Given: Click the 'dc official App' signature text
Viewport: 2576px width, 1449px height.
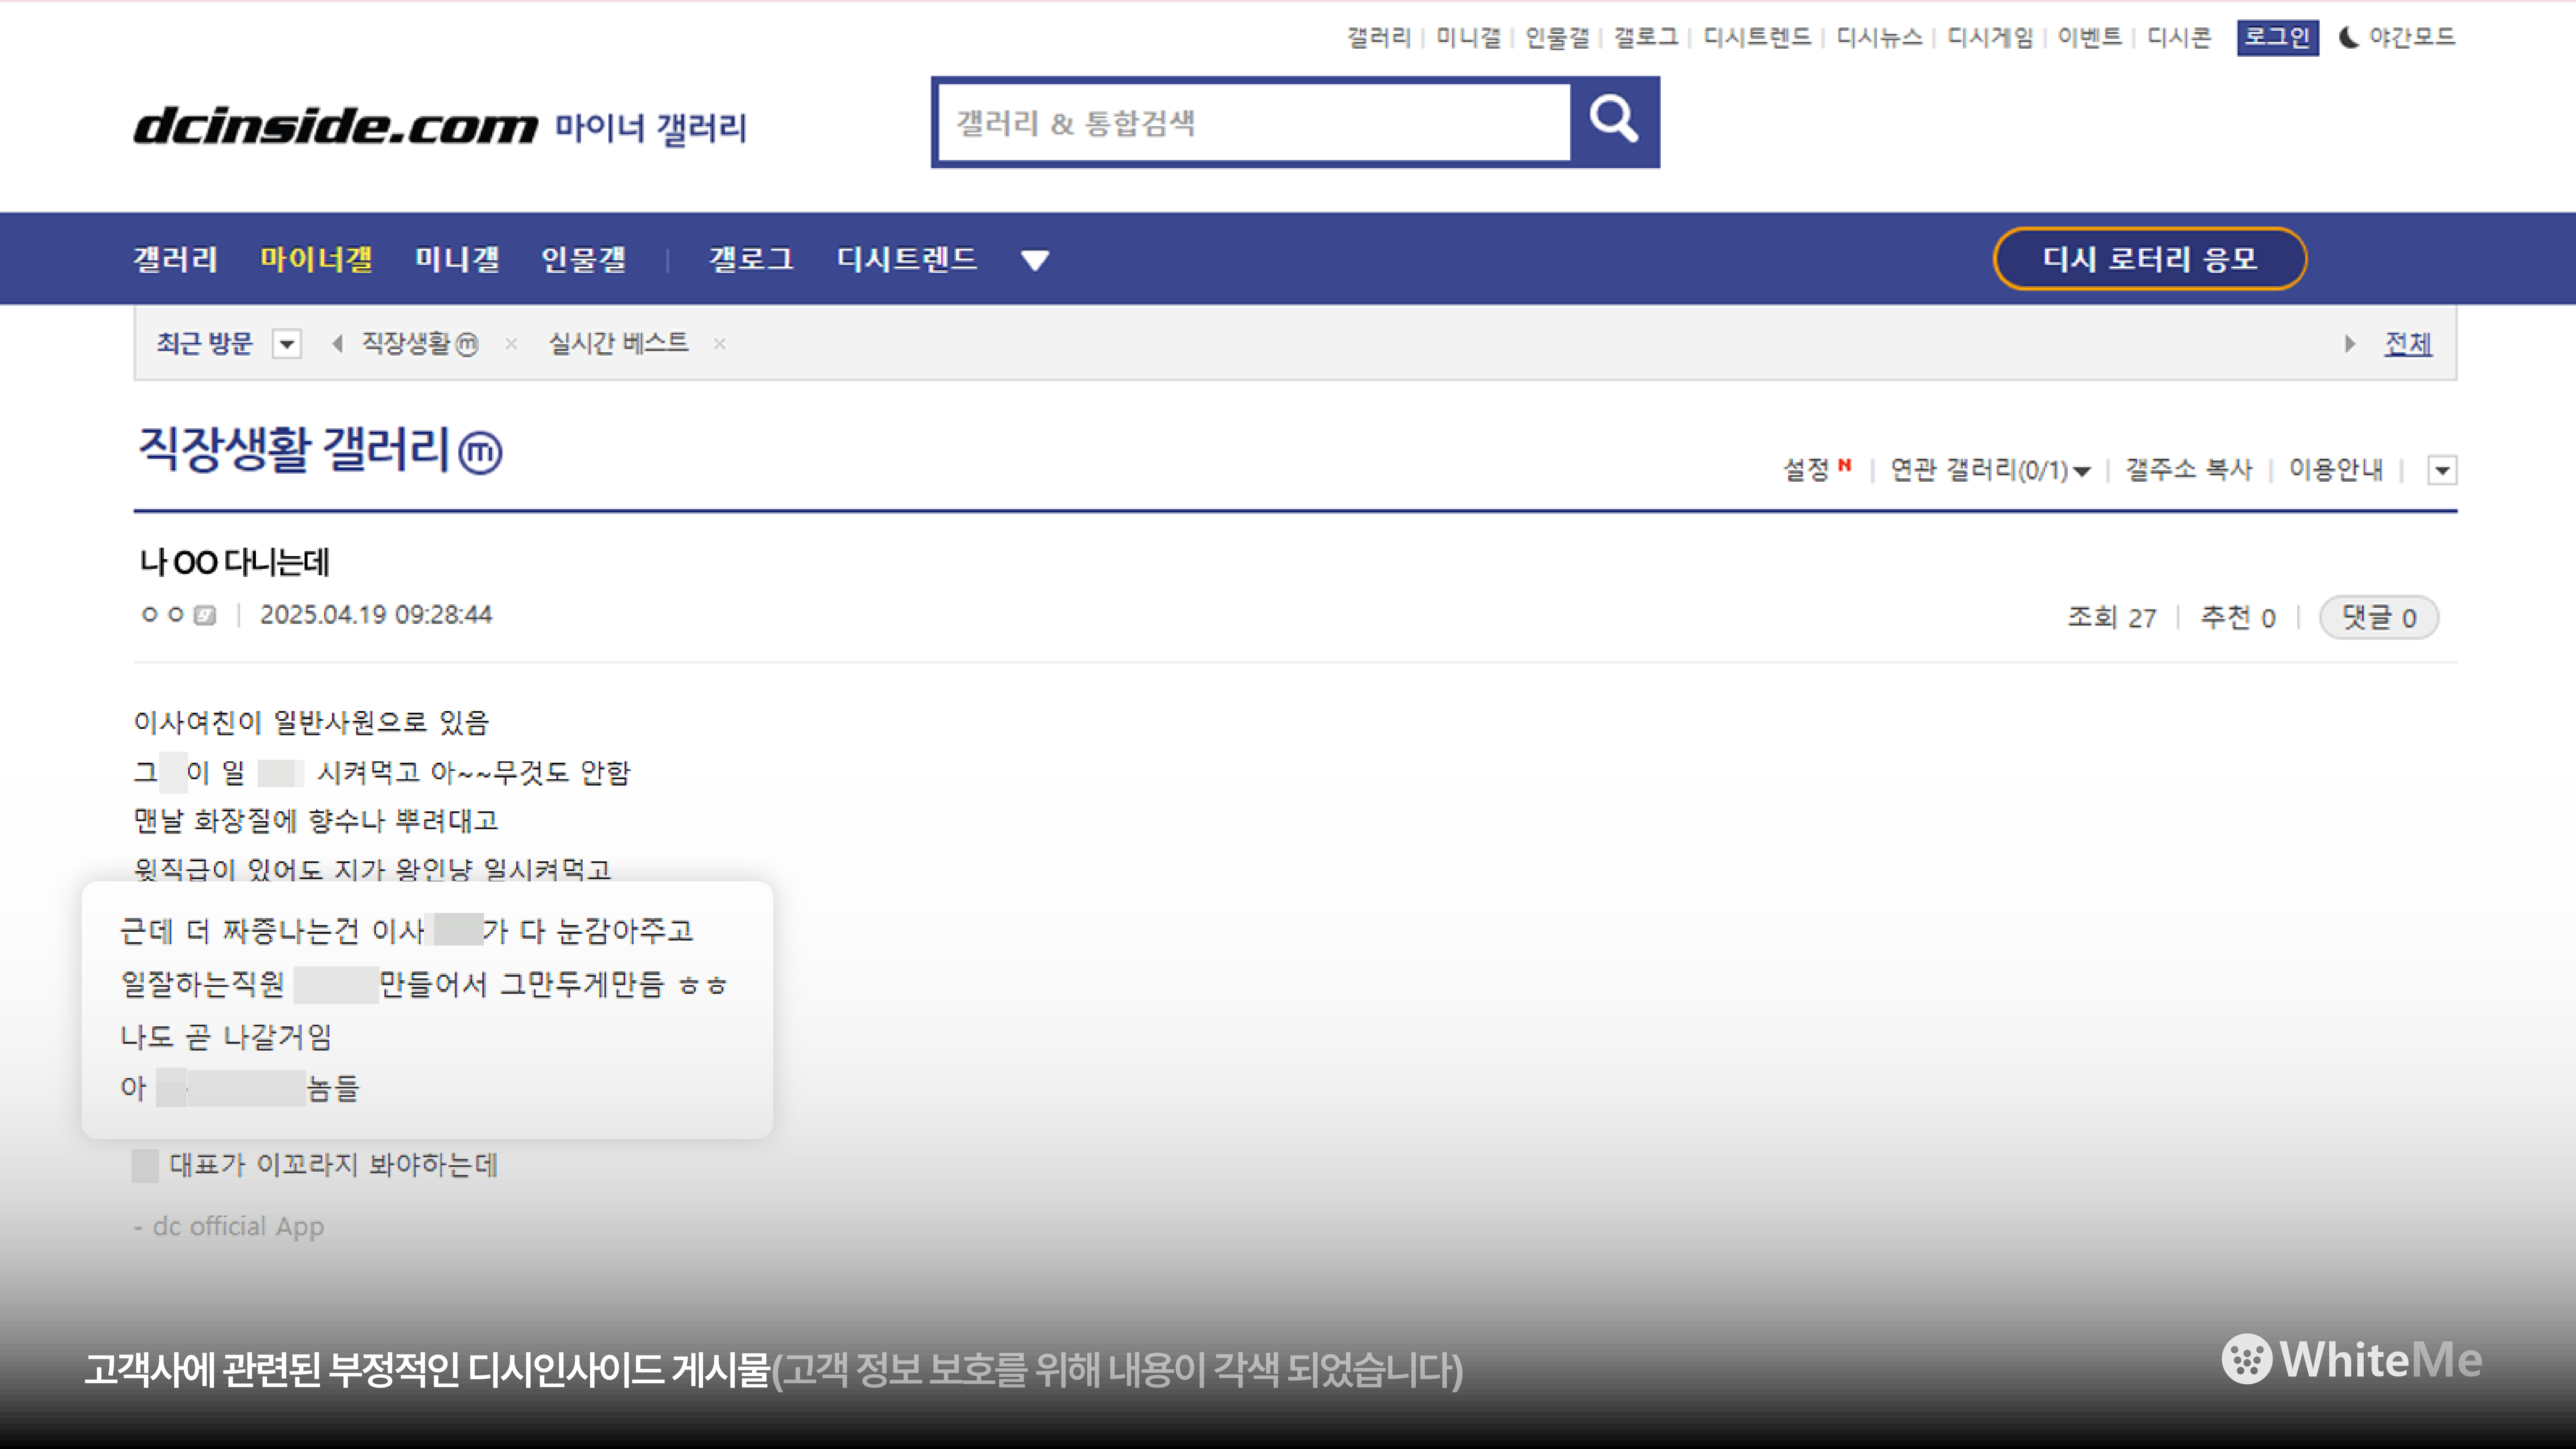Looking at the screenshot, I should (x=238, y=1227).
